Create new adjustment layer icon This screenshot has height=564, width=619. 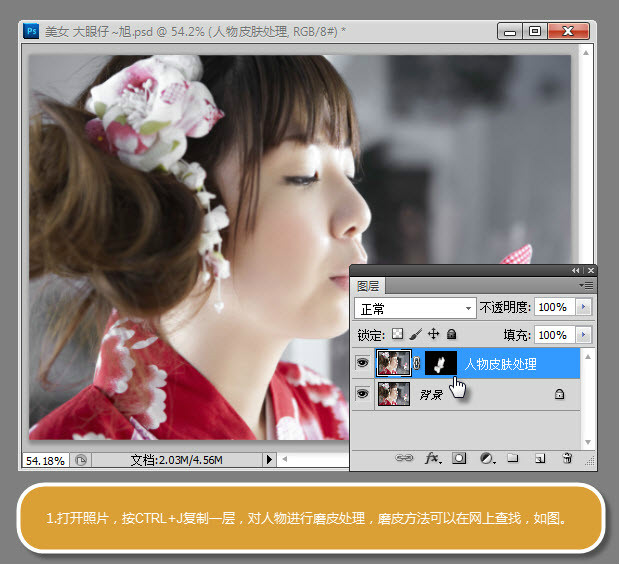coord(488,458)
